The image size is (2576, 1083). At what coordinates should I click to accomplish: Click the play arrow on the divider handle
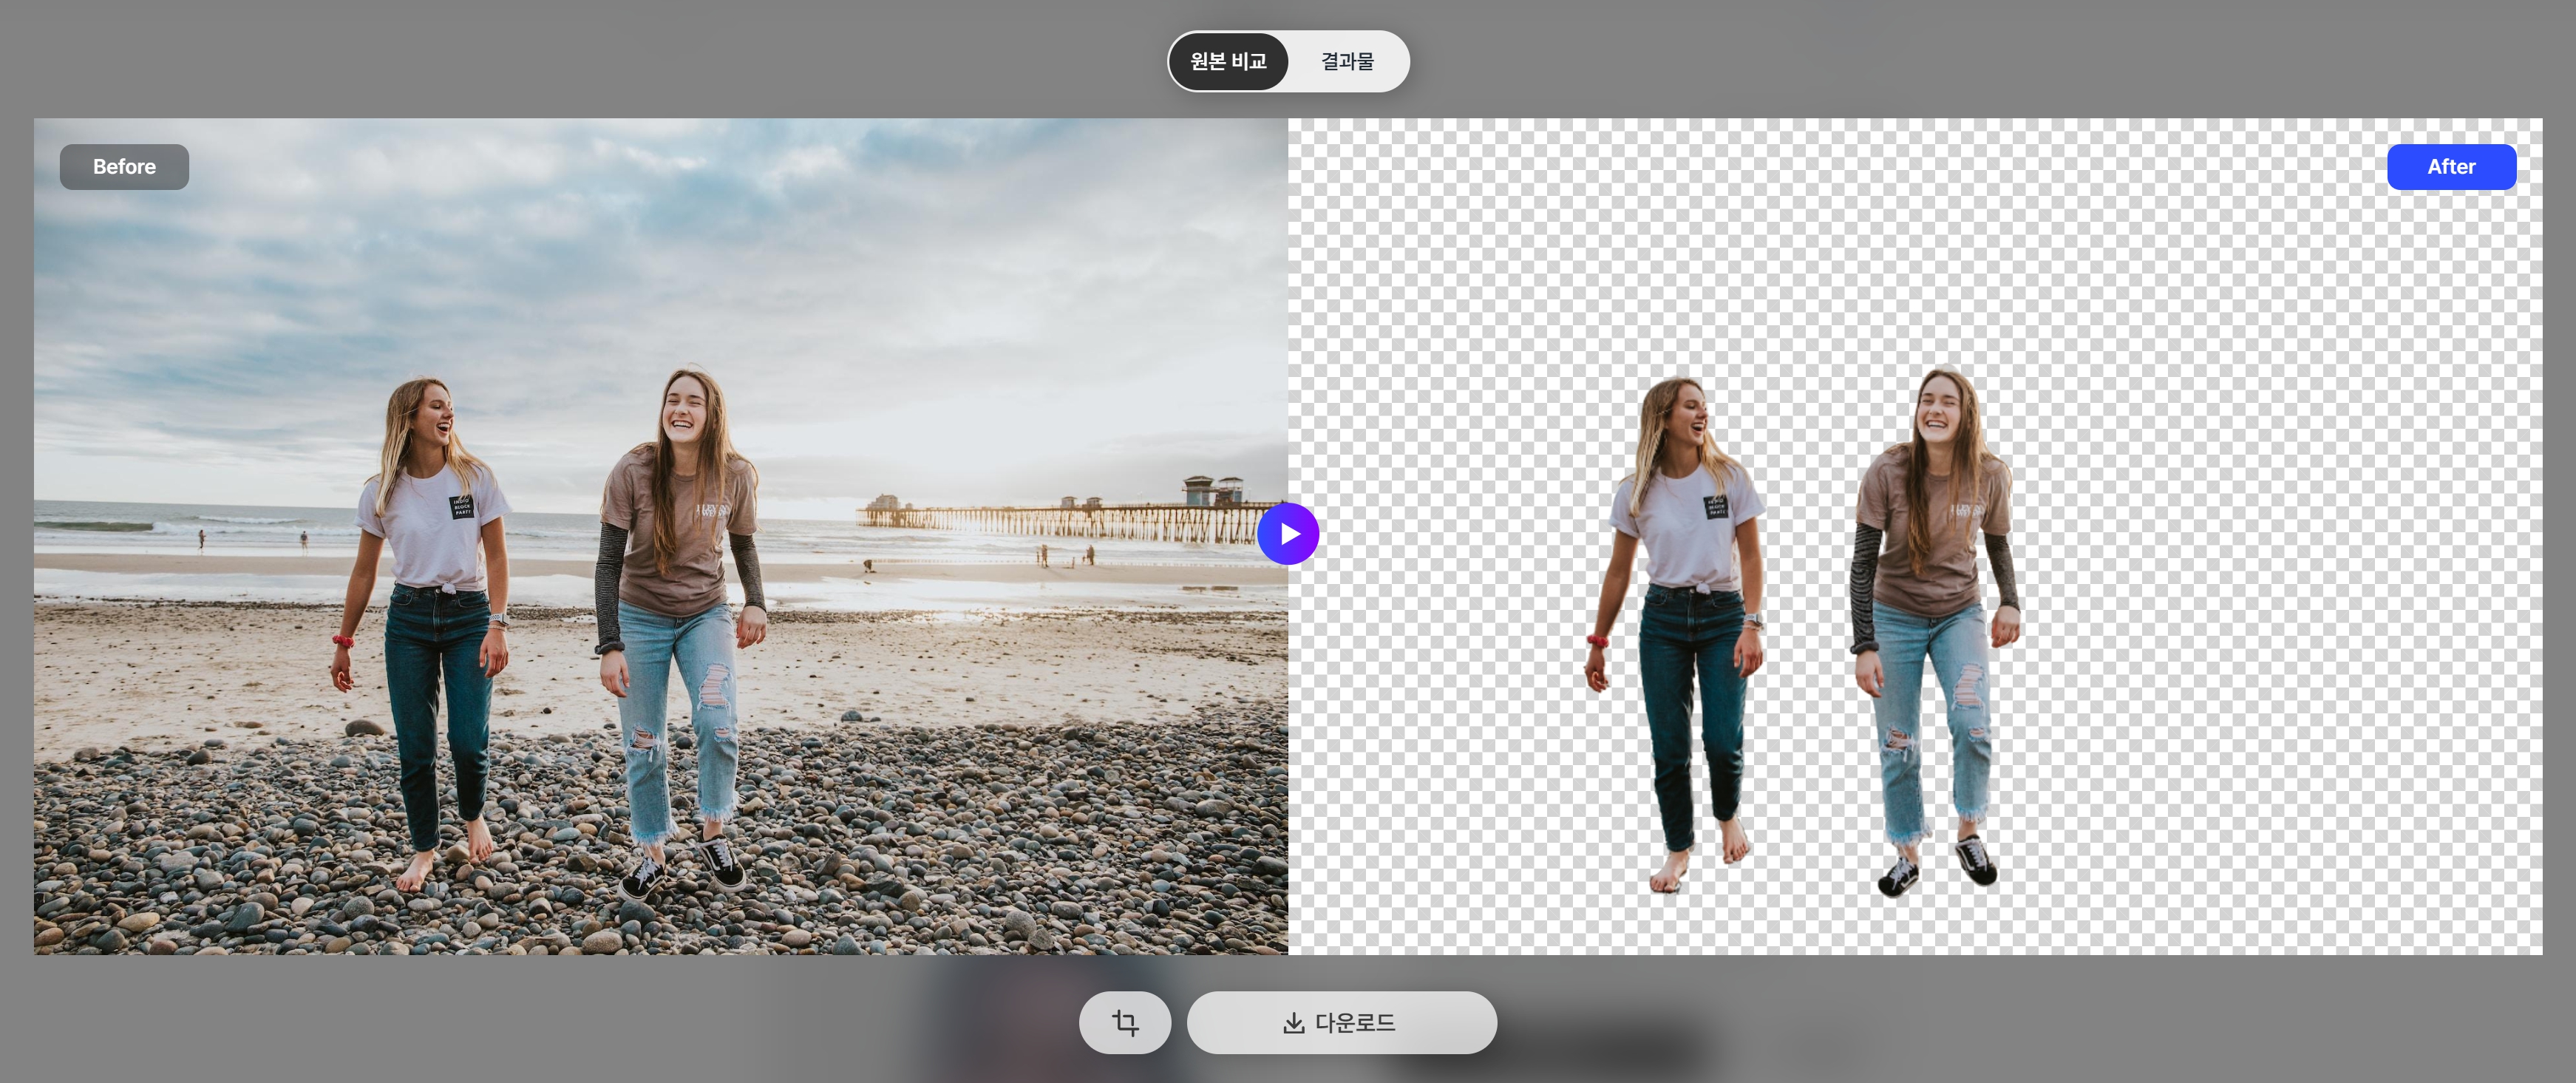click(1290, 534)
